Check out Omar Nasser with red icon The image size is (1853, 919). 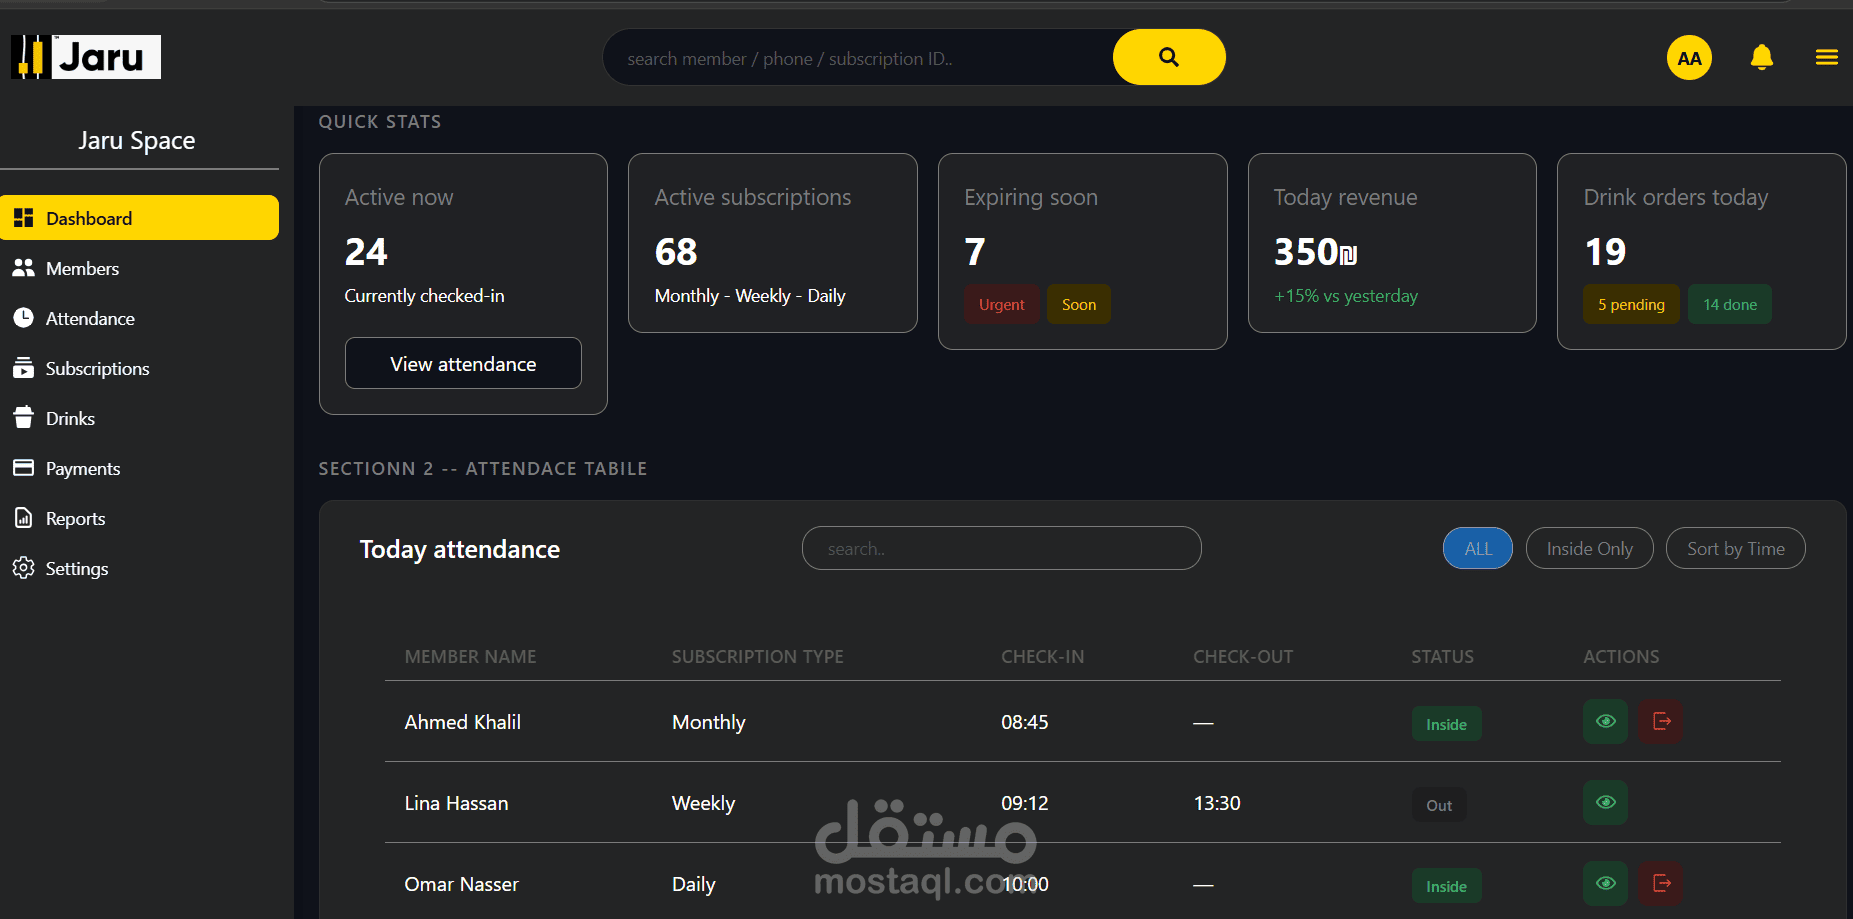coord(1660,883)
